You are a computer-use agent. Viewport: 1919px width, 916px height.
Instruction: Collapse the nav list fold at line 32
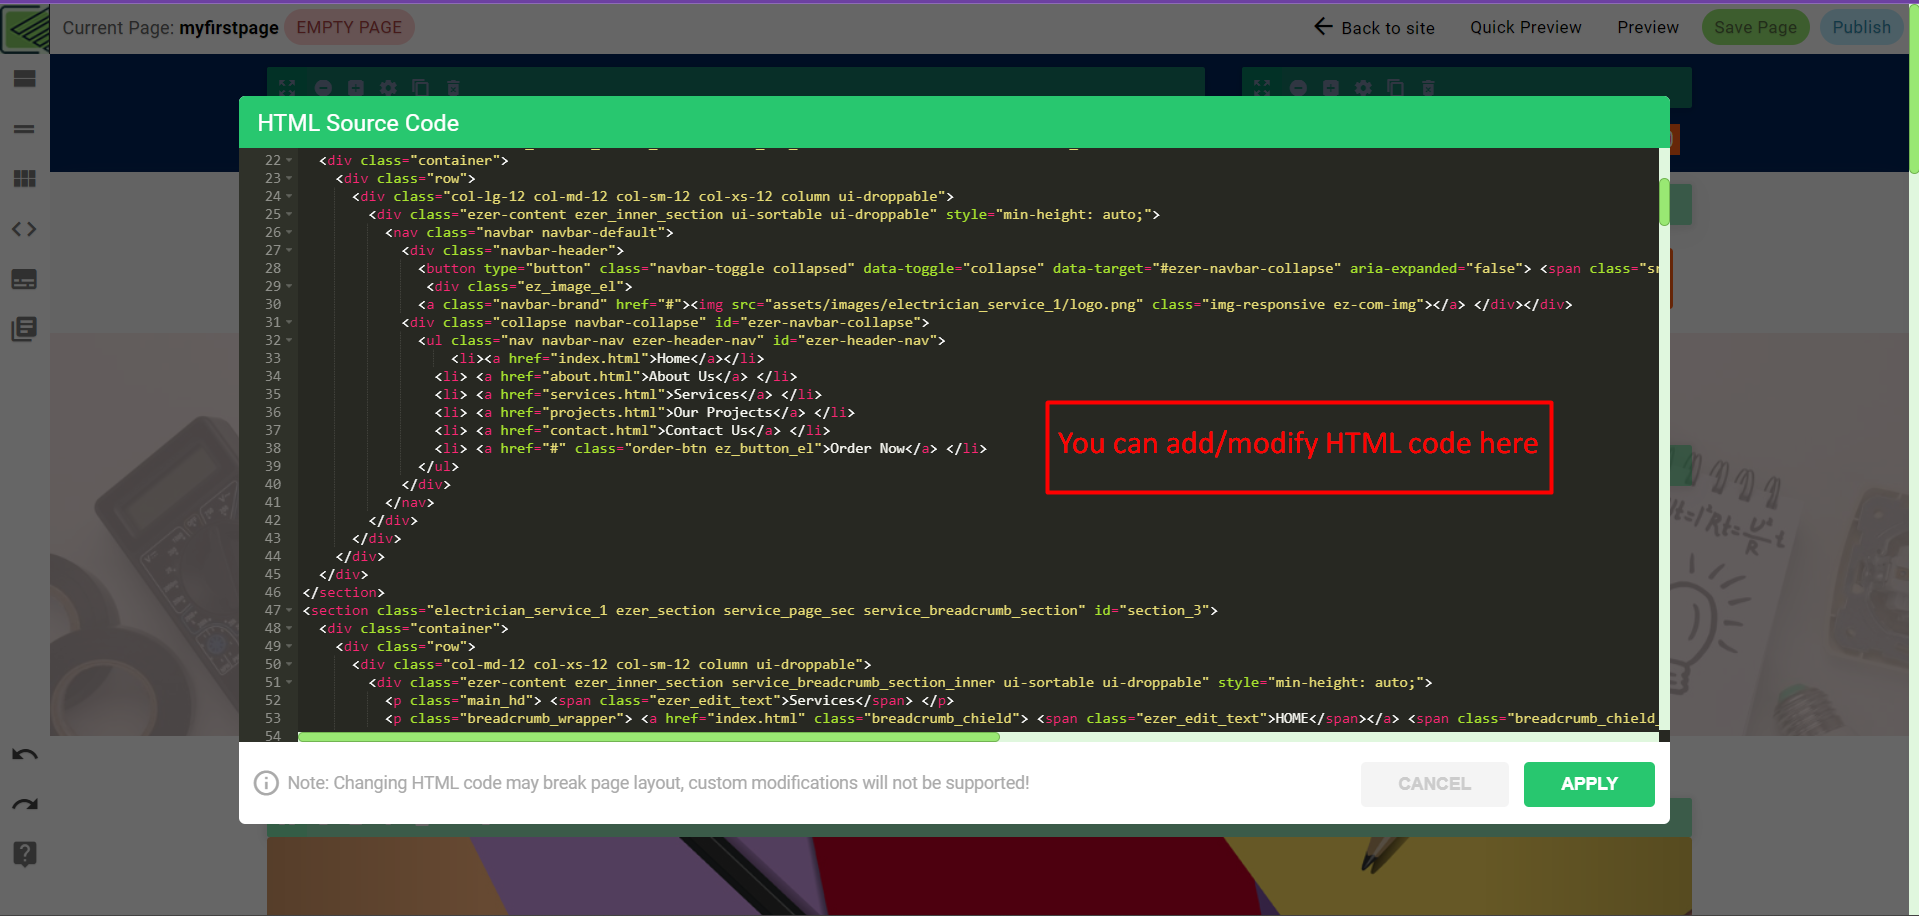(x=289, y=340)
